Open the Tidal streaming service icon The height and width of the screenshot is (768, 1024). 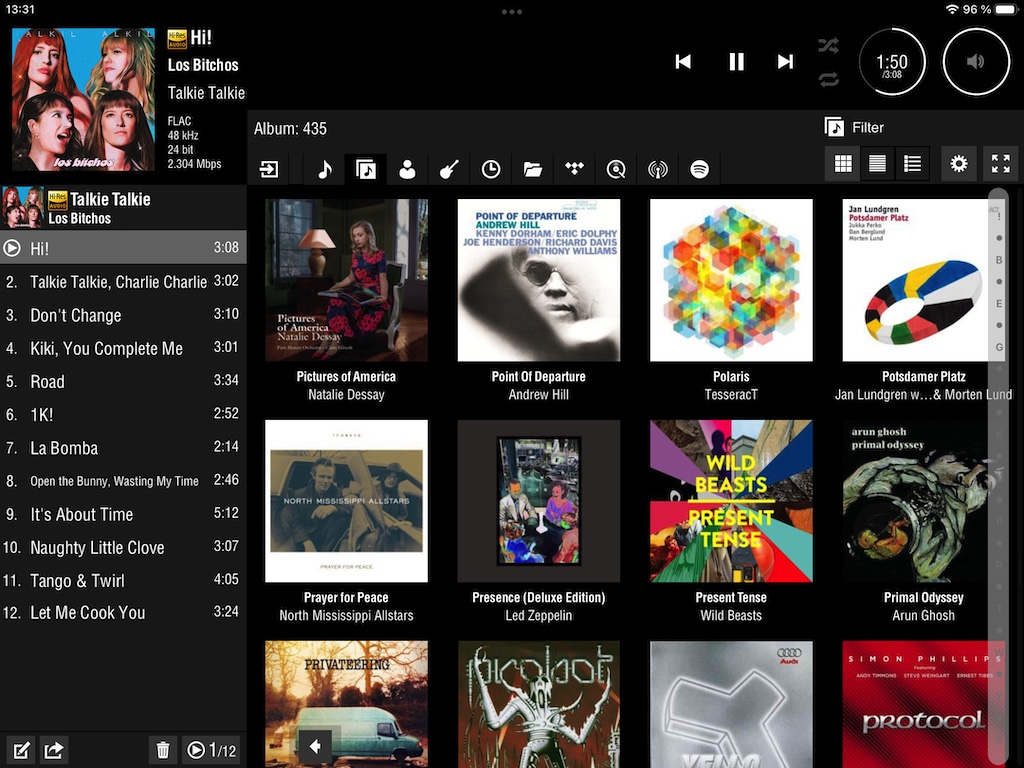point(574,170)
